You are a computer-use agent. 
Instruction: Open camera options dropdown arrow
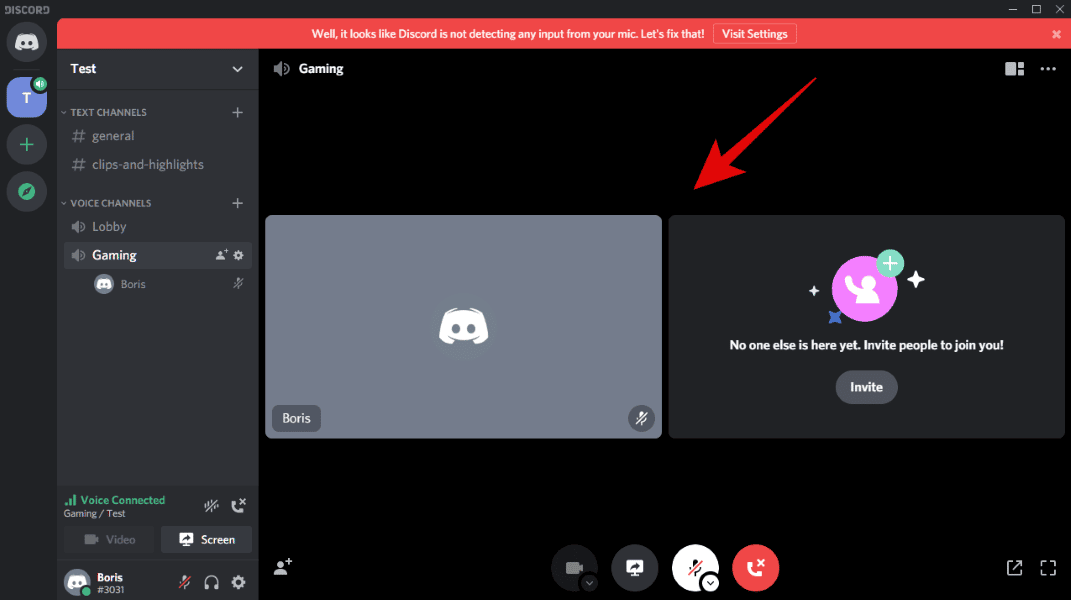click(589, 583)
